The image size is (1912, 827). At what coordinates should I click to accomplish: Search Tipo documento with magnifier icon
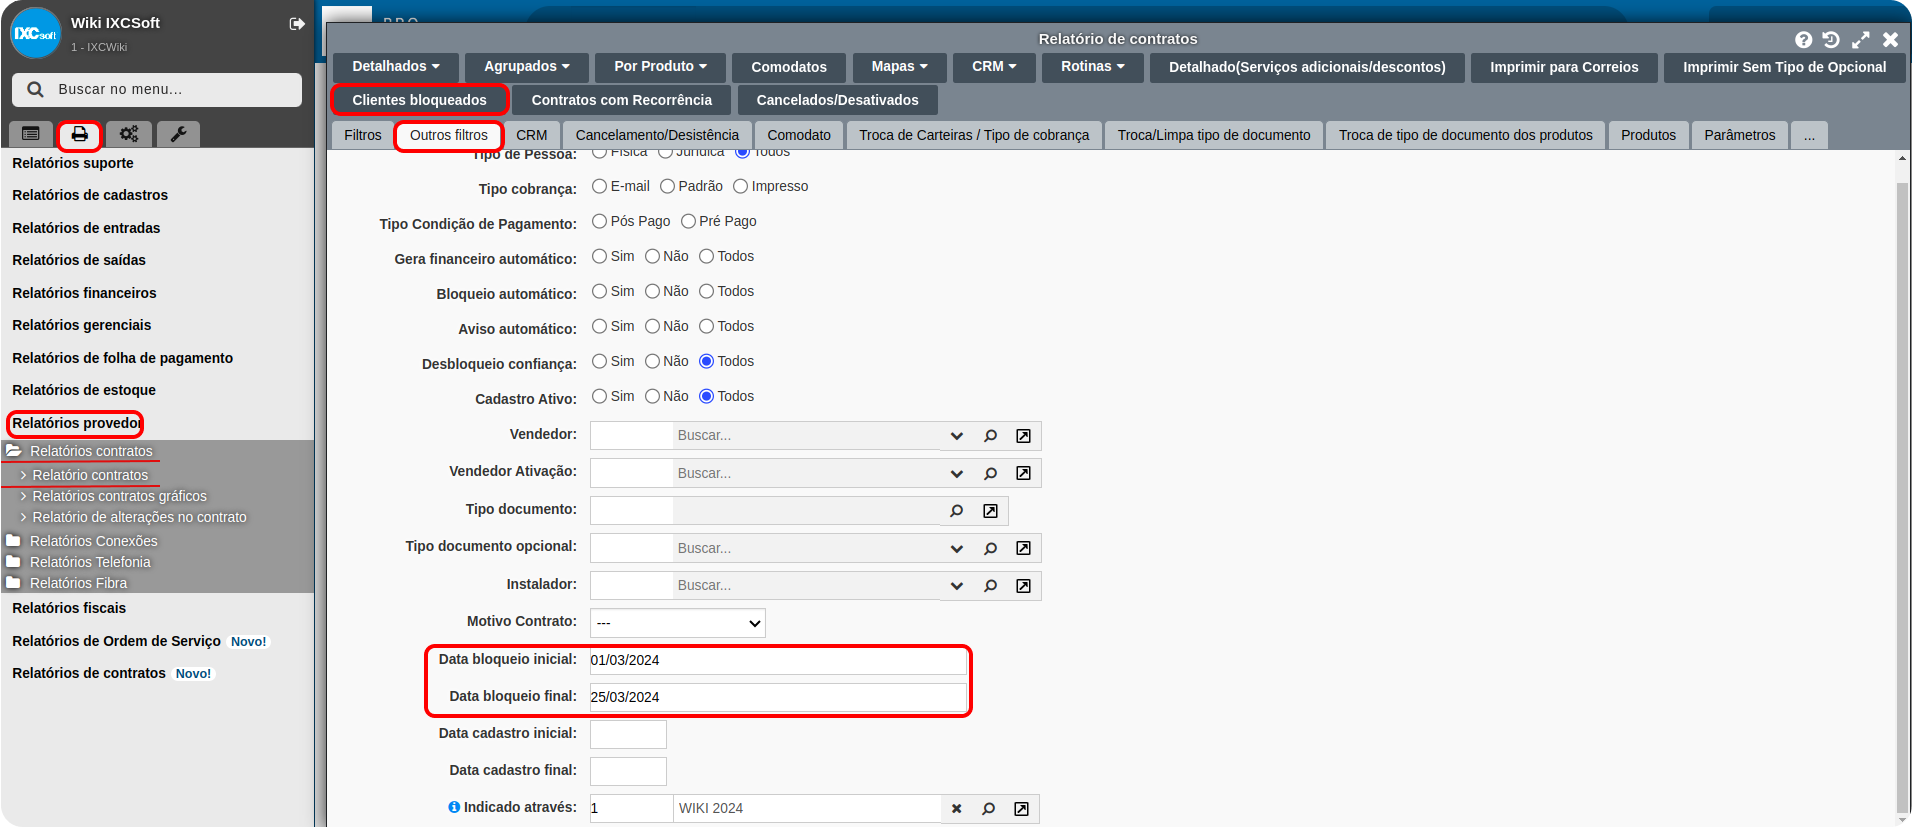click(957, 511)
